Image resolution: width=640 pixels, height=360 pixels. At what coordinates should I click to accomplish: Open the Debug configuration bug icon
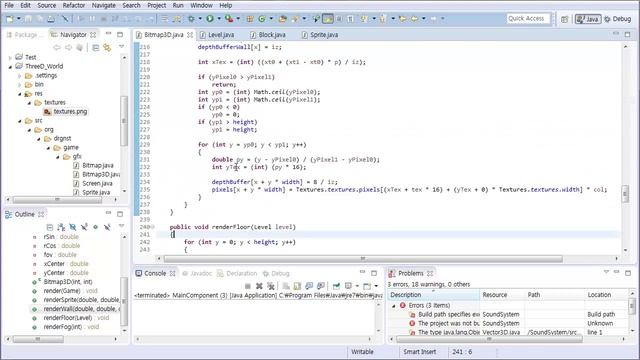pyautogui.click(x=191, y=19)
